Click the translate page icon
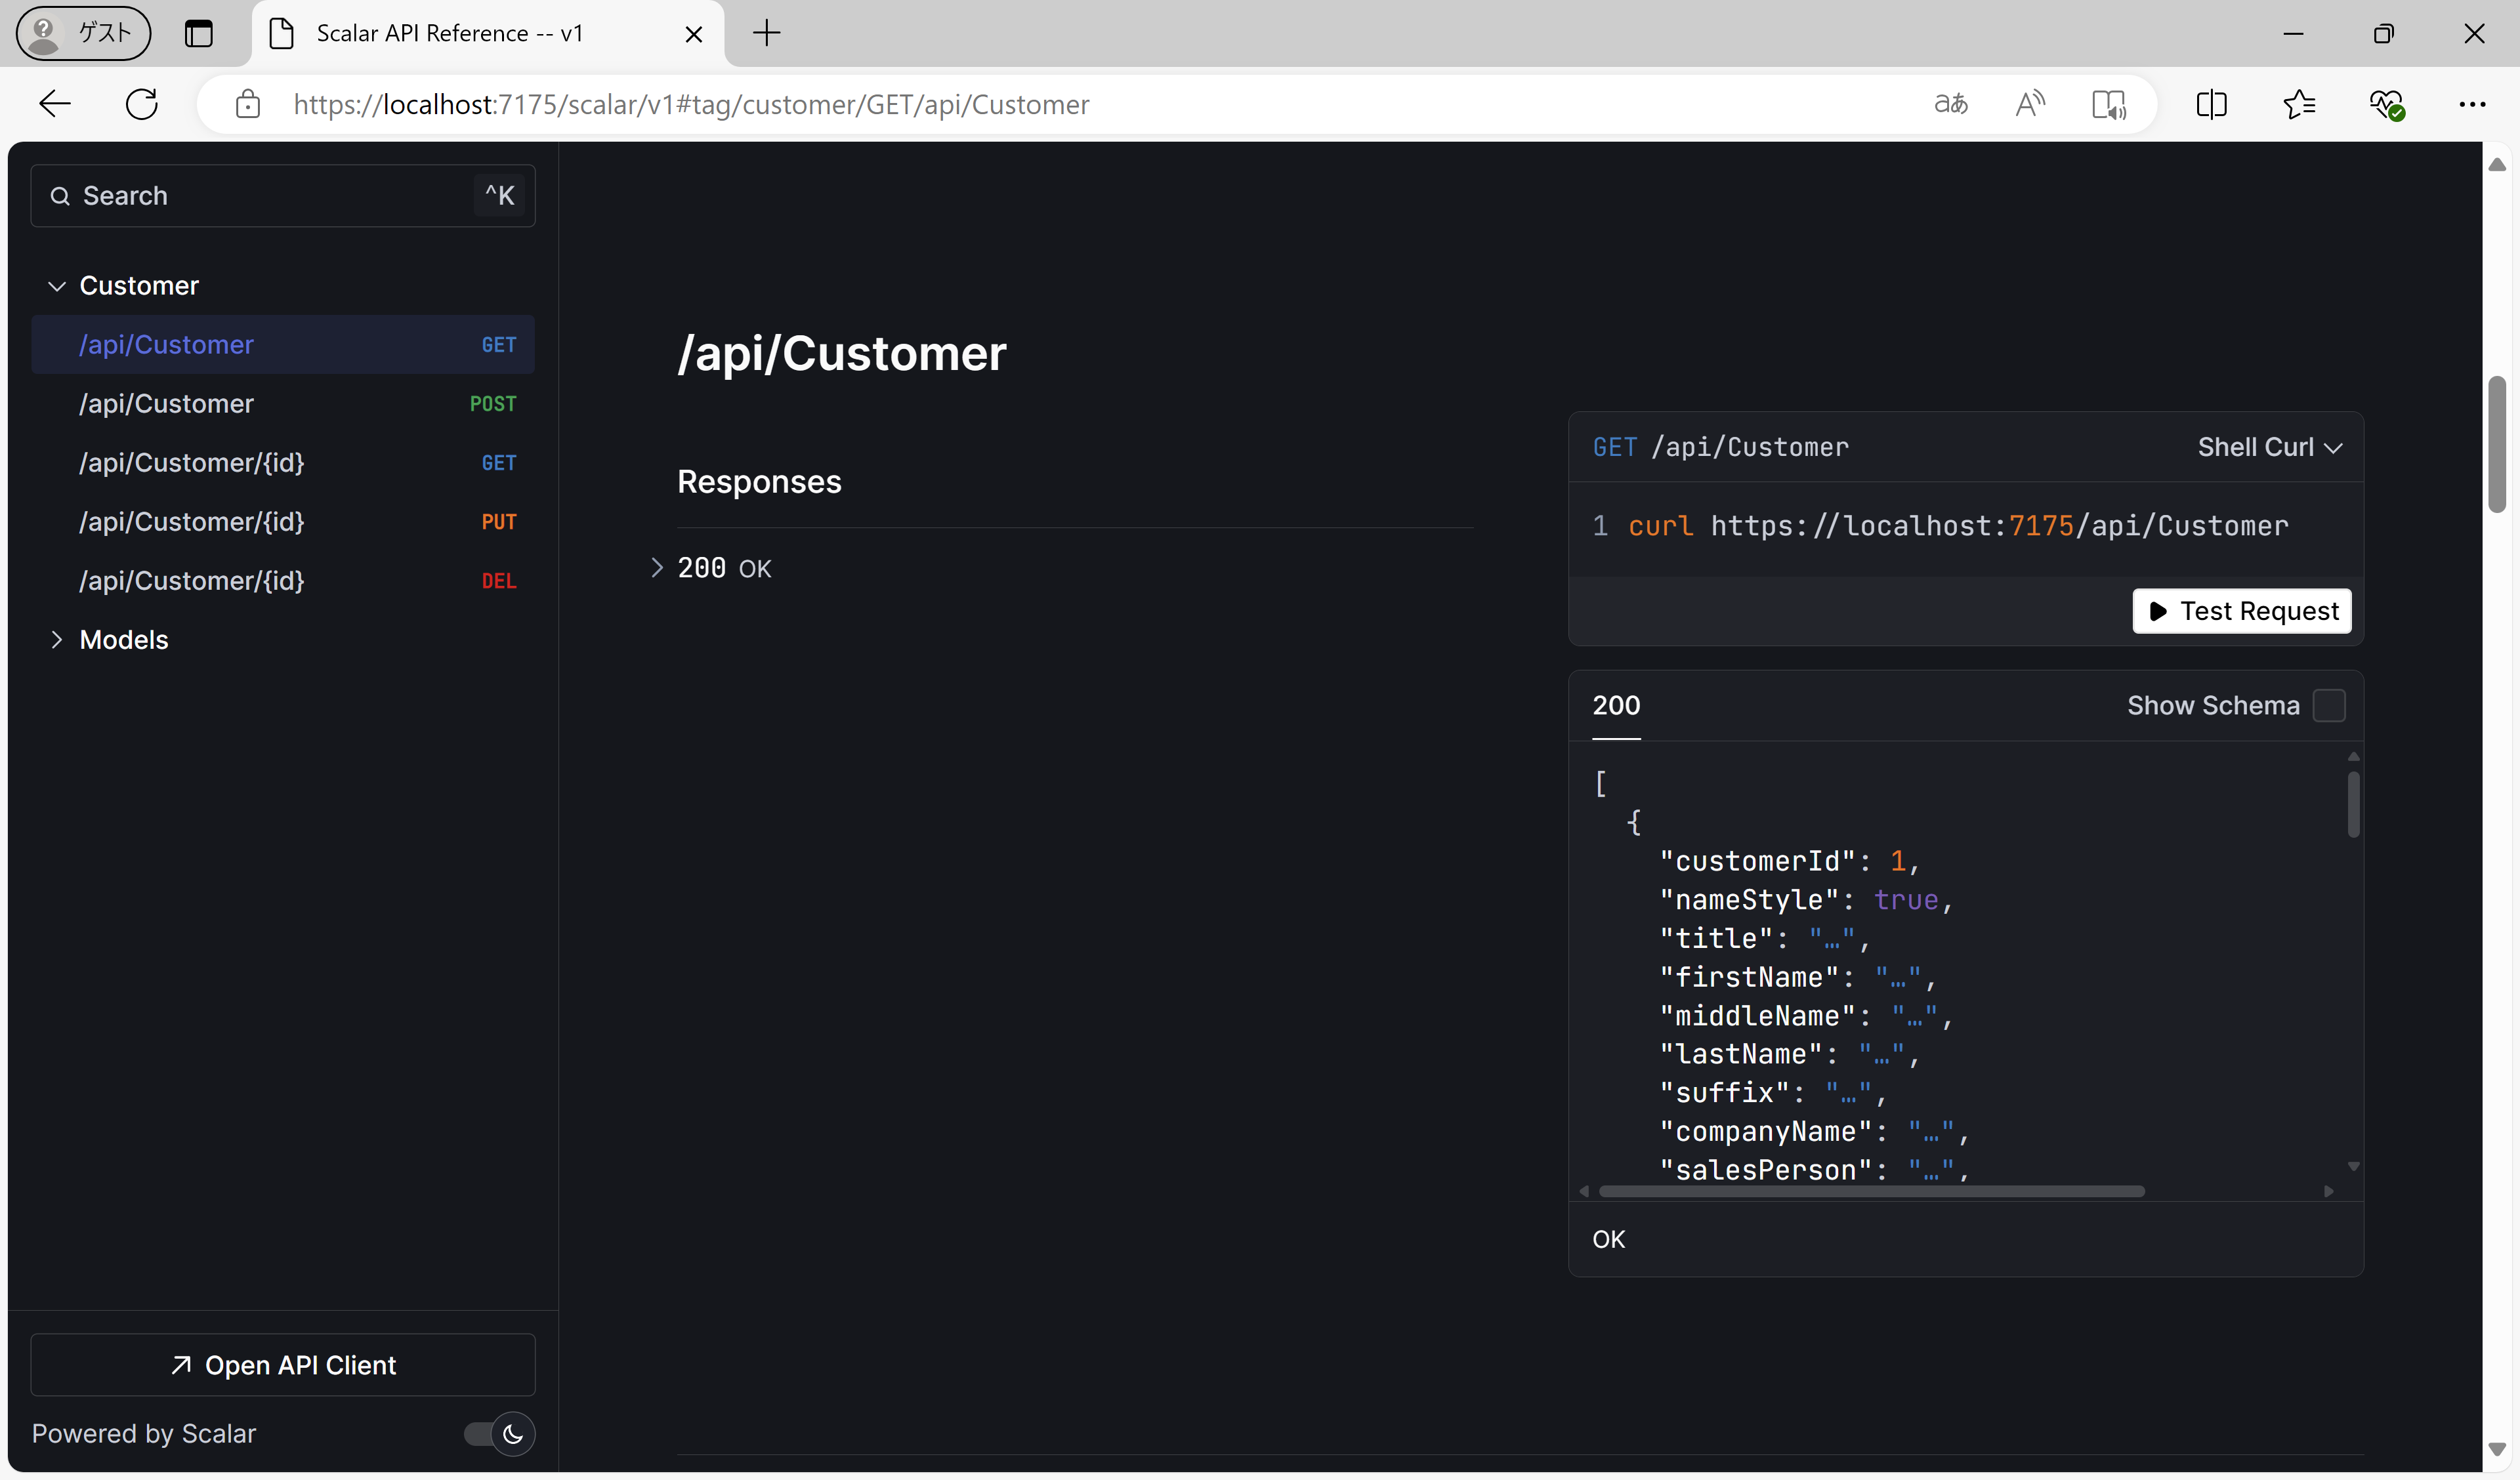This screenshot has width=2520, height=1480. (1950, 104)
